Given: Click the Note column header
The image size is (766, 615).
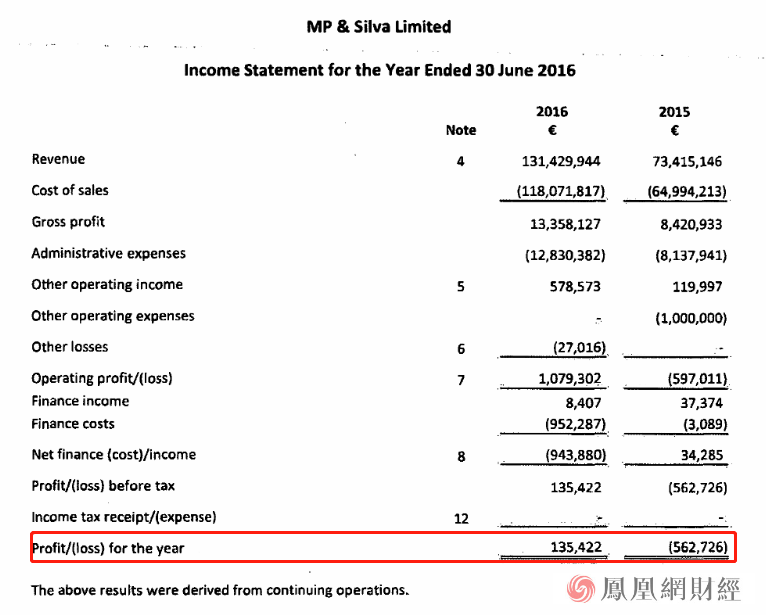Looking at the screenshot, I should [x=461, y=130].
